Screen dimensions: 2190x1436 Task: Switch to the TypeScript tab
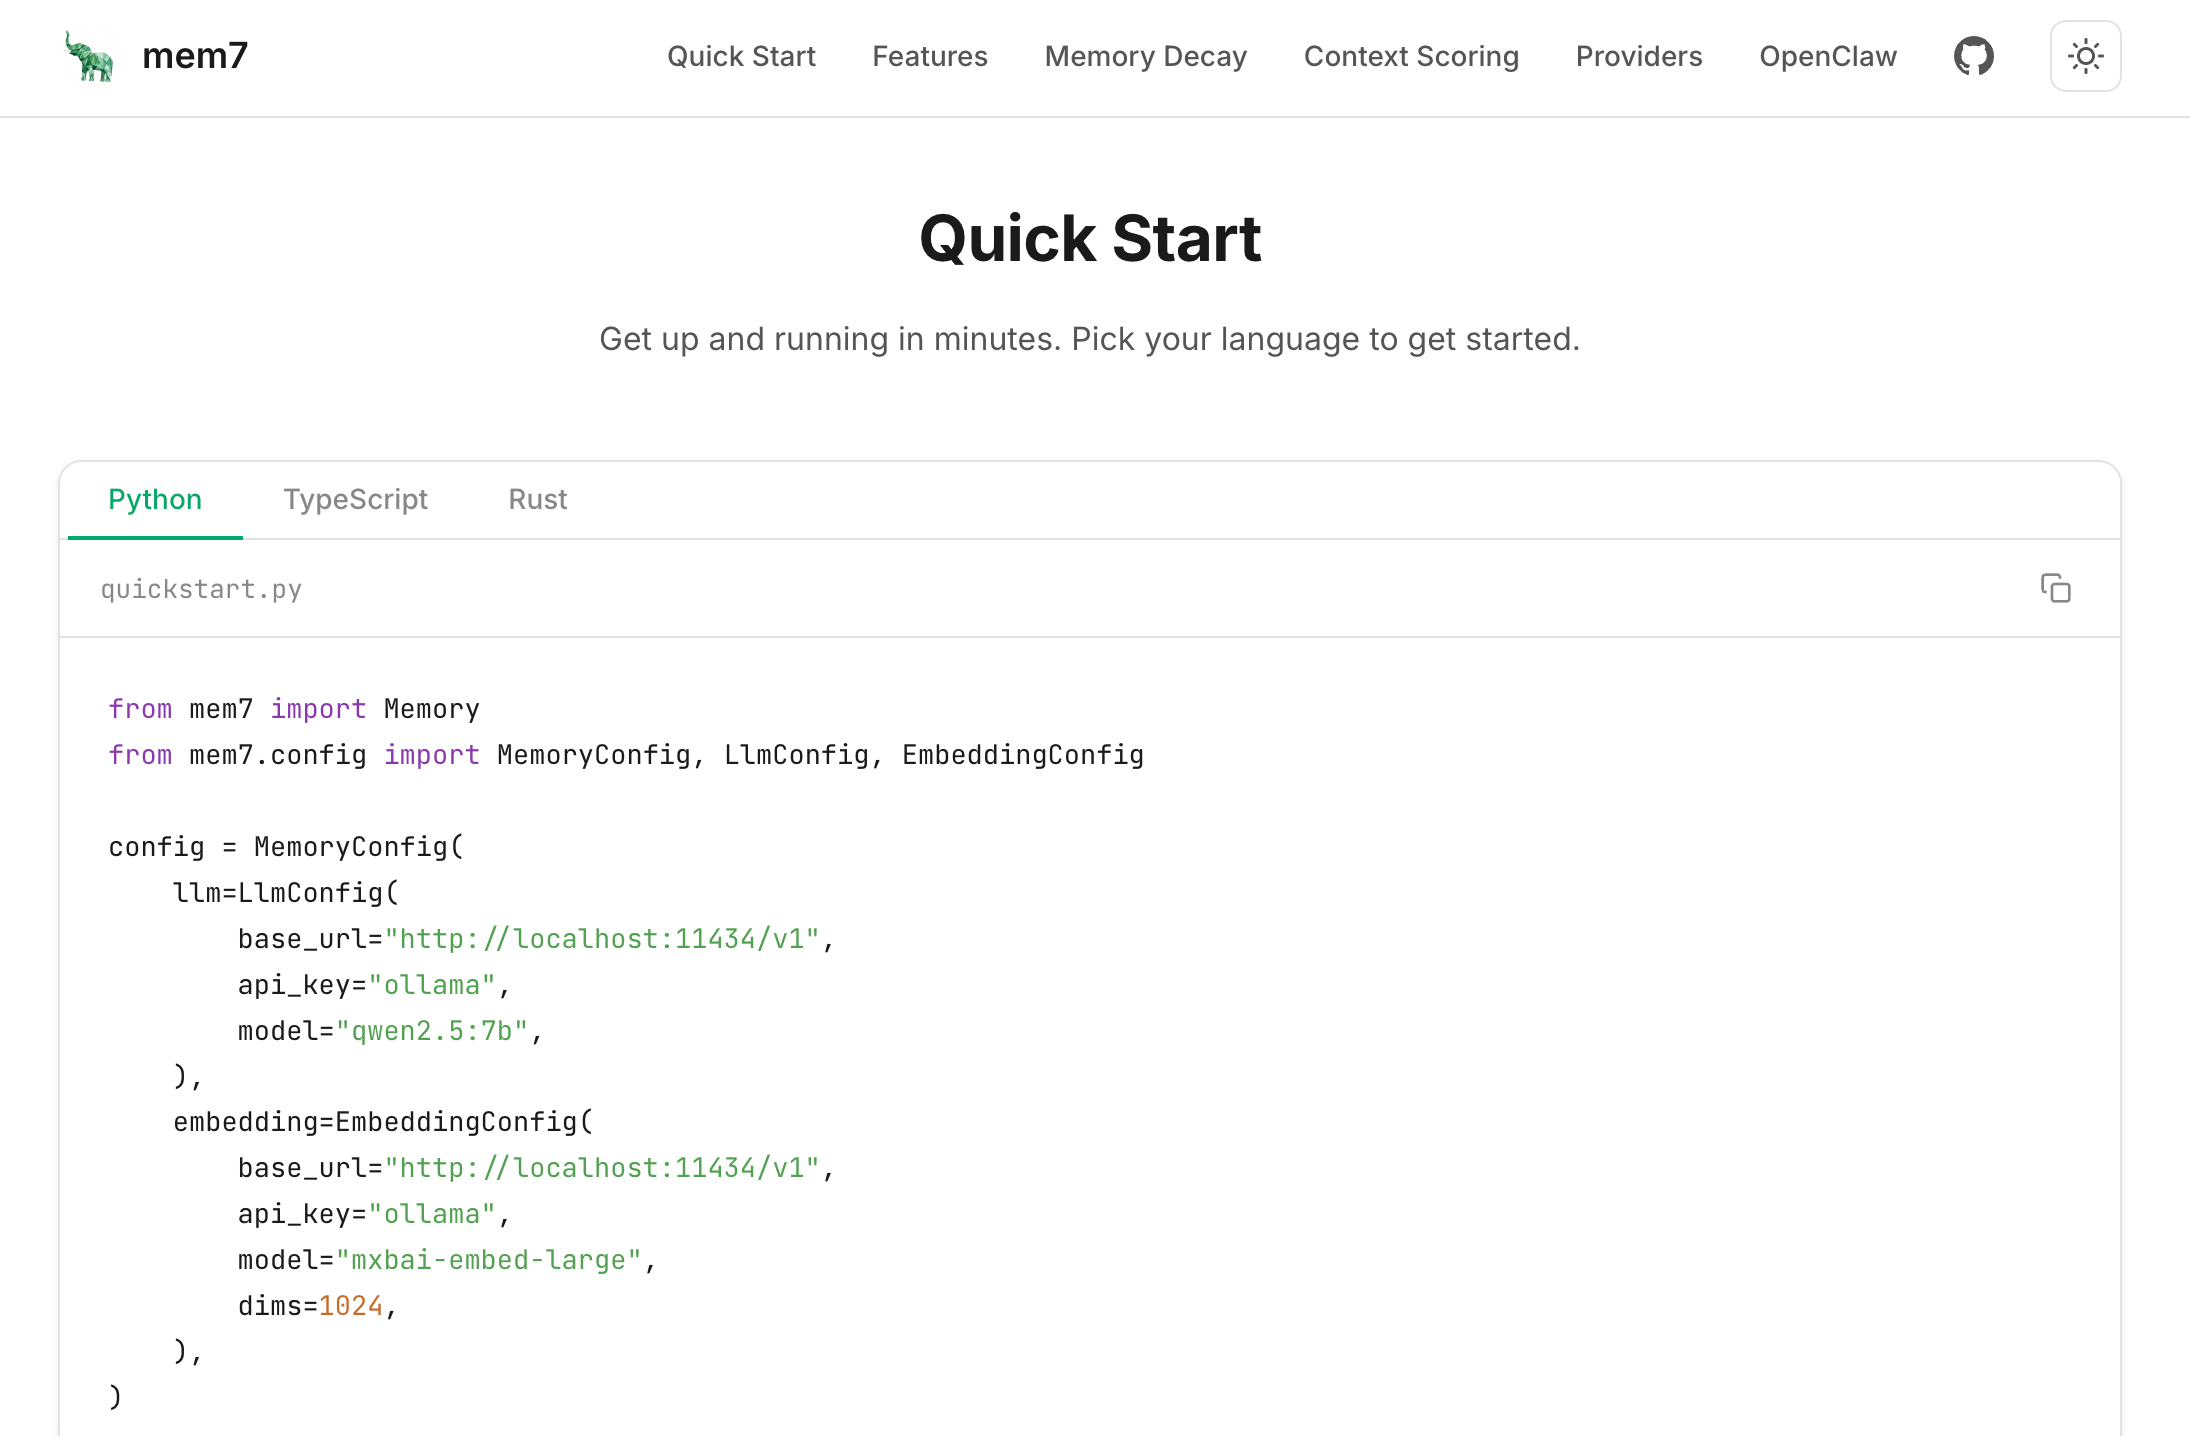coord(355,499)
